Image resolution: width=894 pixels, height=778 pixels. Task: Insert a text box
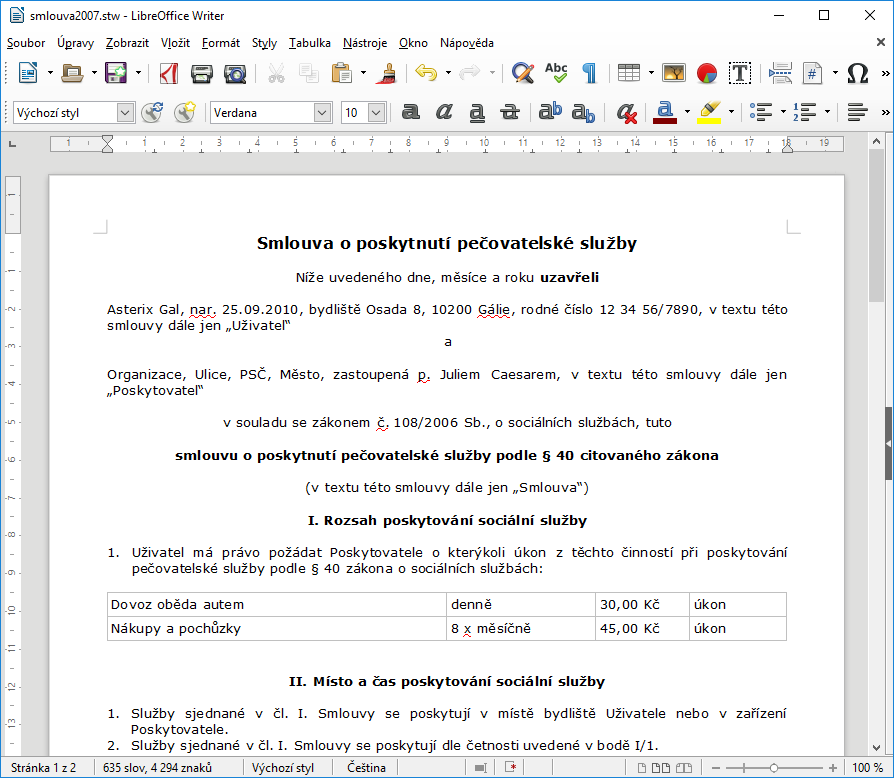coord(740,73)
